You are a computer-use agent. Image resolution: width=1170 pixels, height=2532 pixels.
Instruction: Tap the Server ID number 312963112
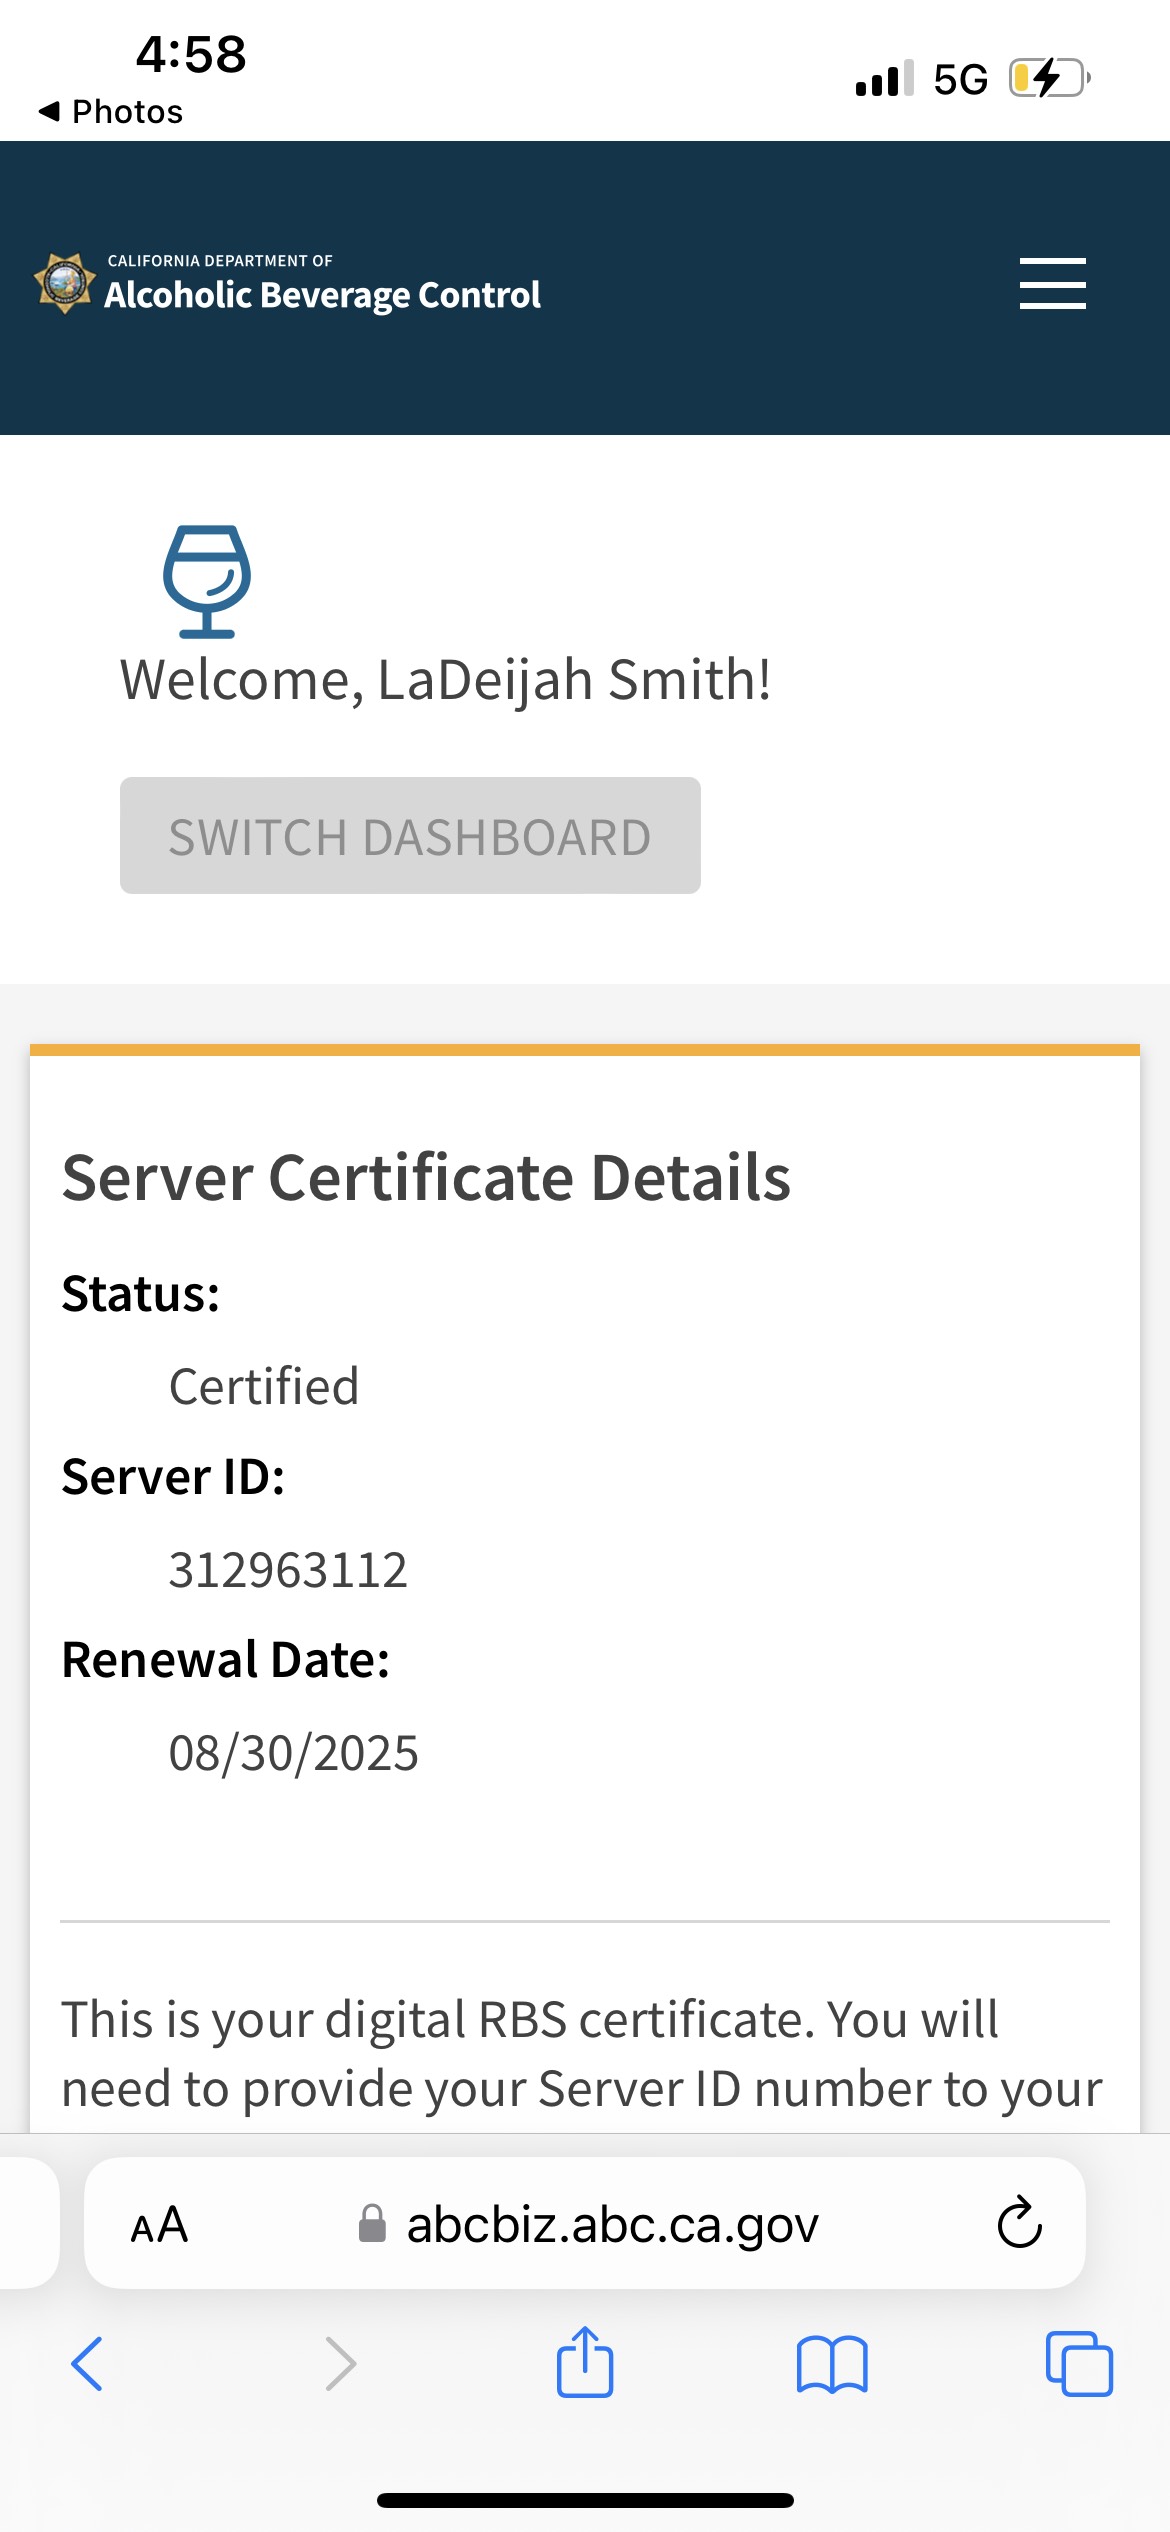[288, 1569]
